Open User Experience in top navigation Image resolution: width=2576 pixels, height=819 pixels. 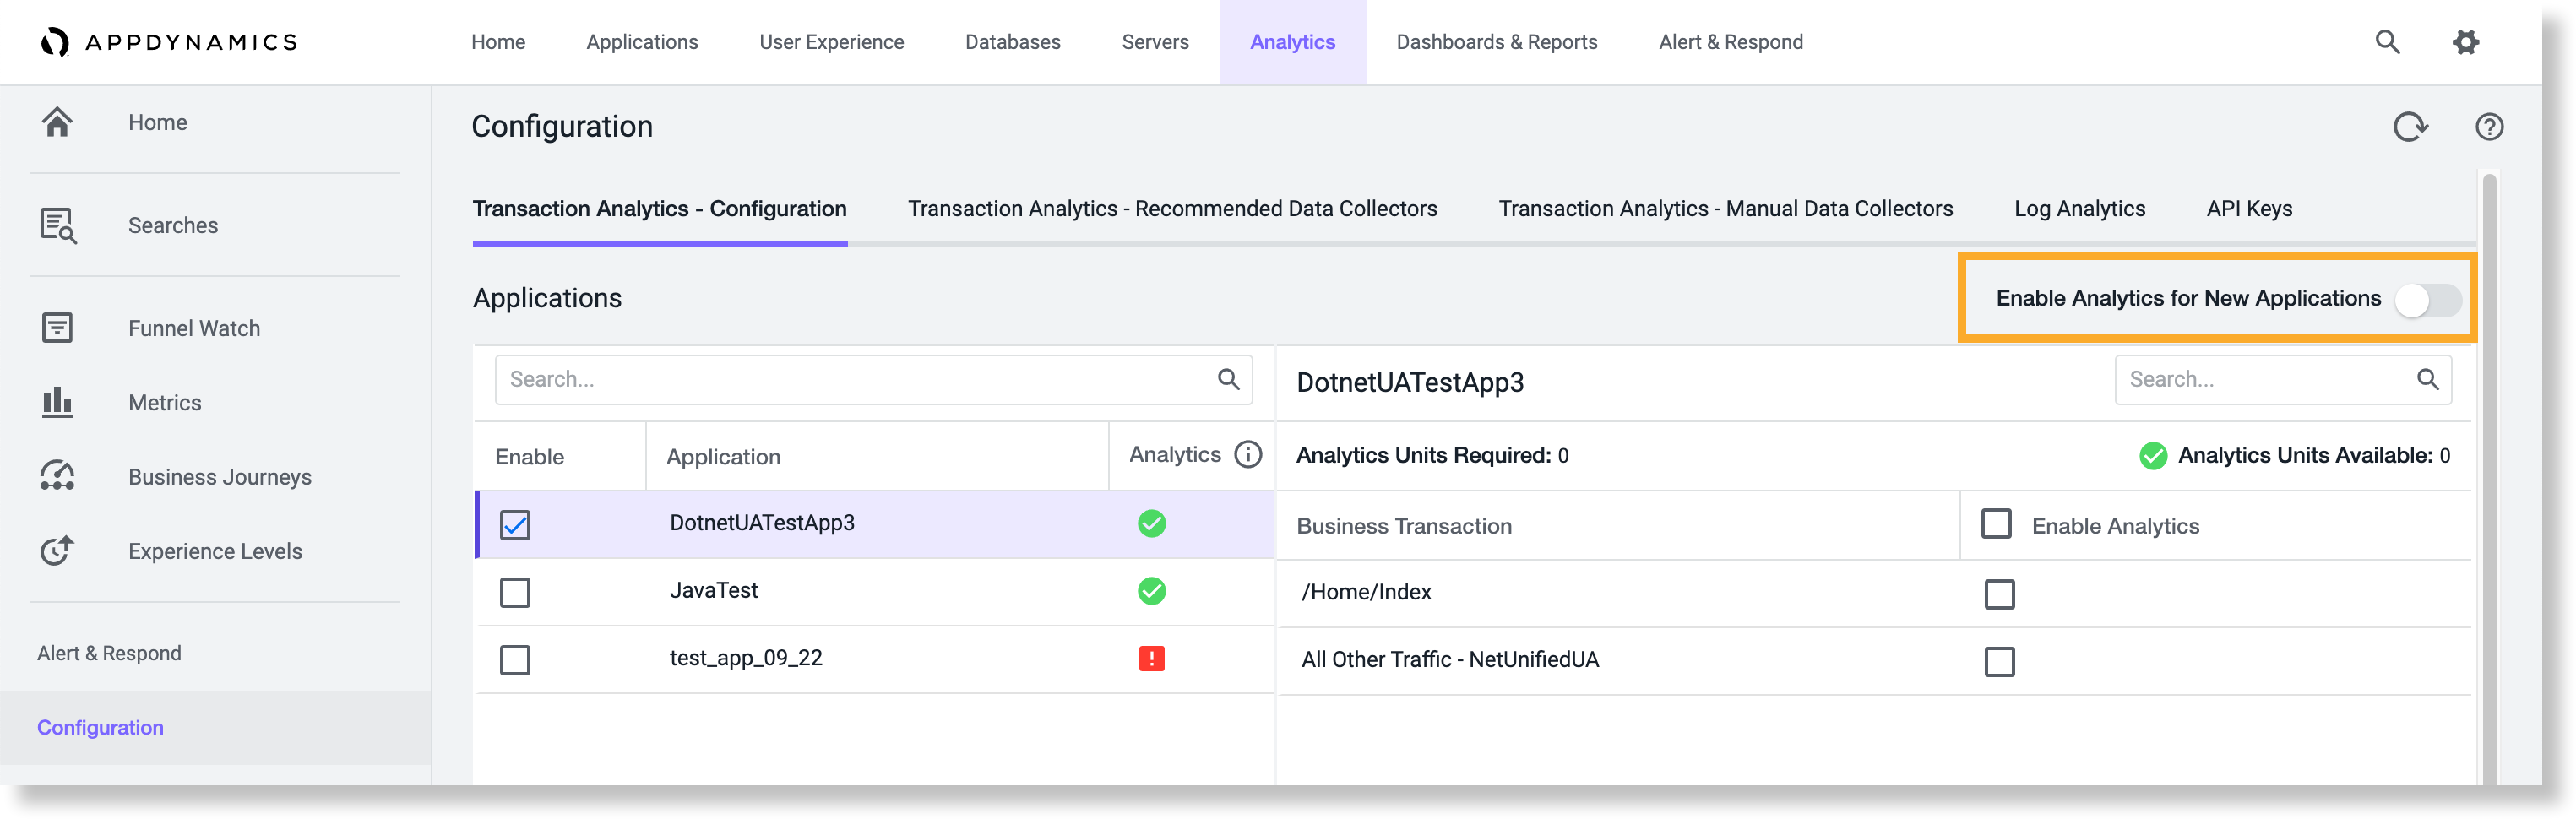(x=831, y=42)
